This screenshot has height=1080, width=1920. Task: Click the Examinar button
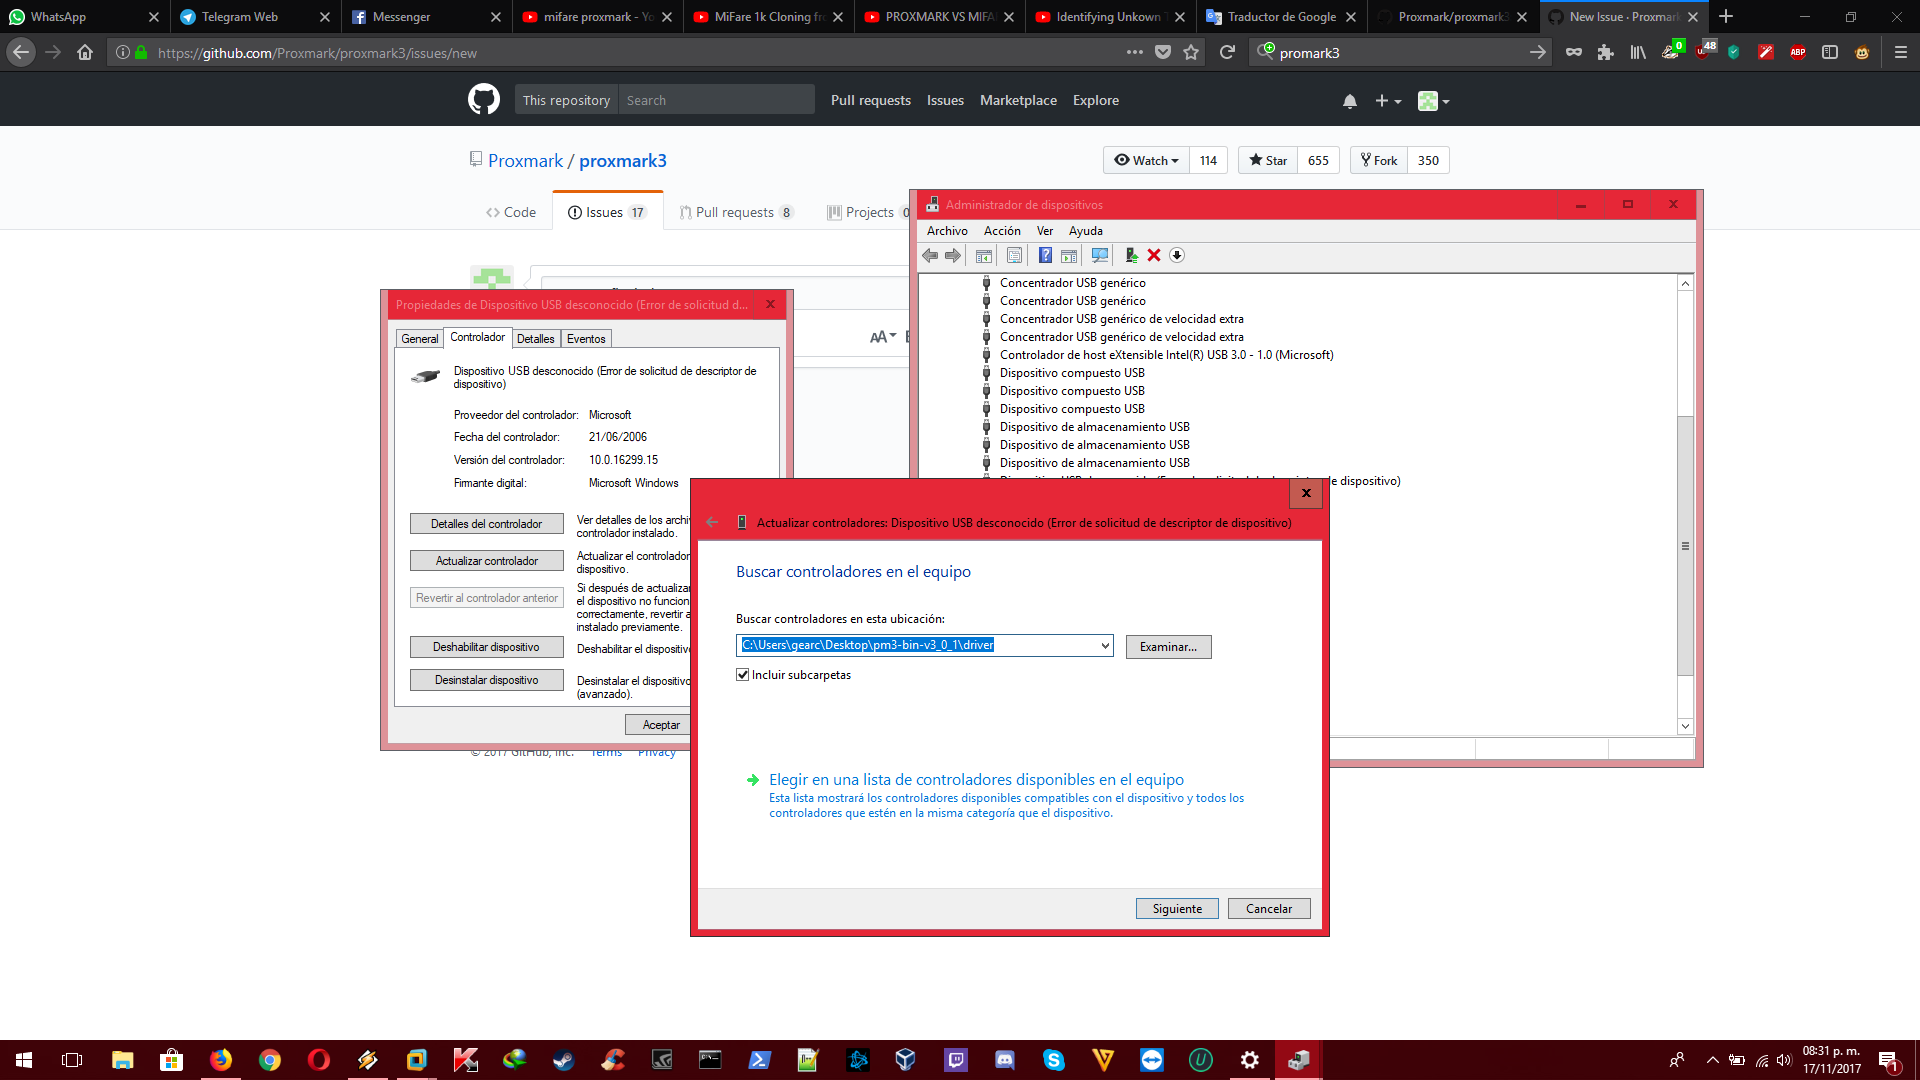[1168, 646]
